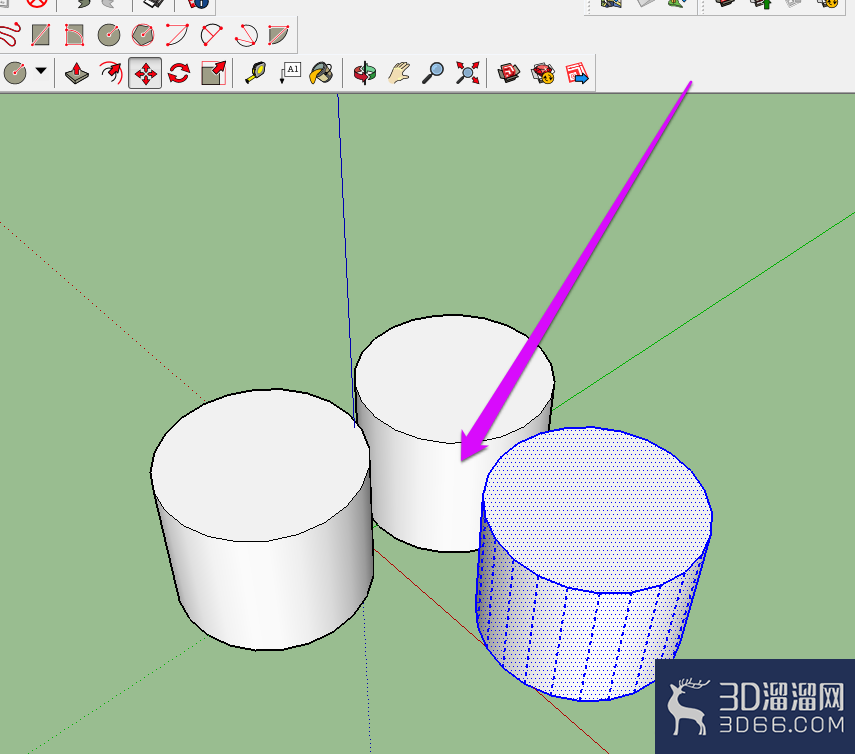Screen dimensions: 855x754
Task: Activate the Scale tool
Action: click(x=213, y=73)
